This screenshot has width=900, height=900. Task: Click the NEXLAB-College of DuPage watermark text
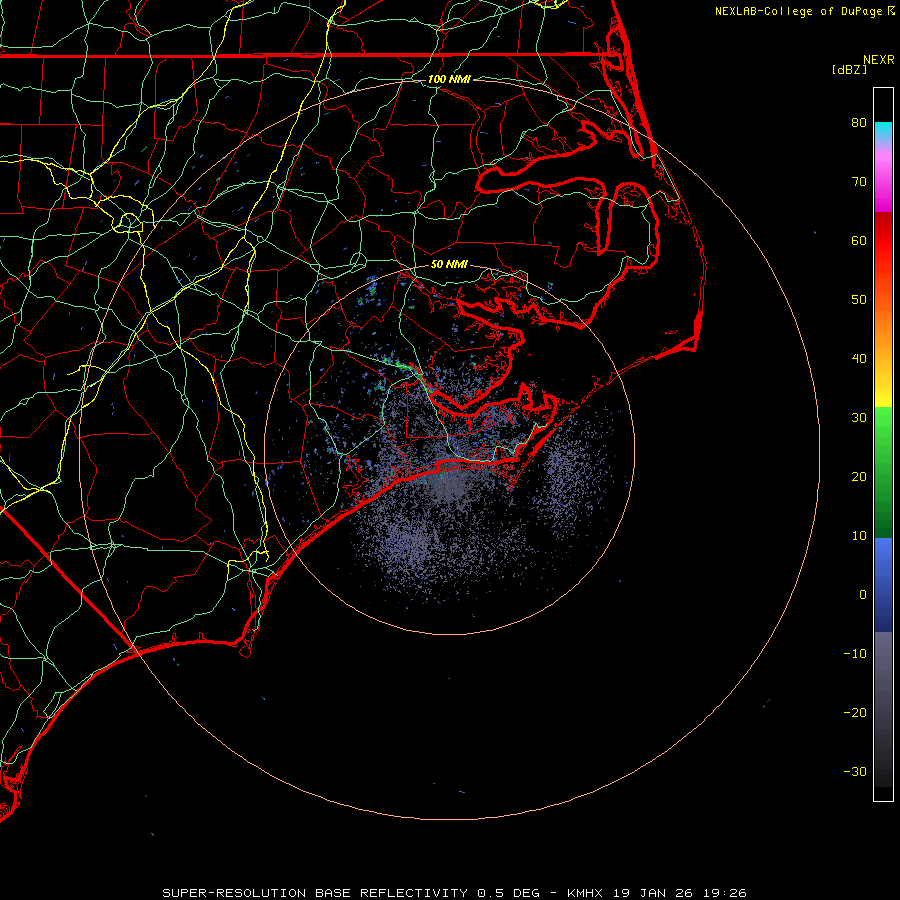point(804,11)
